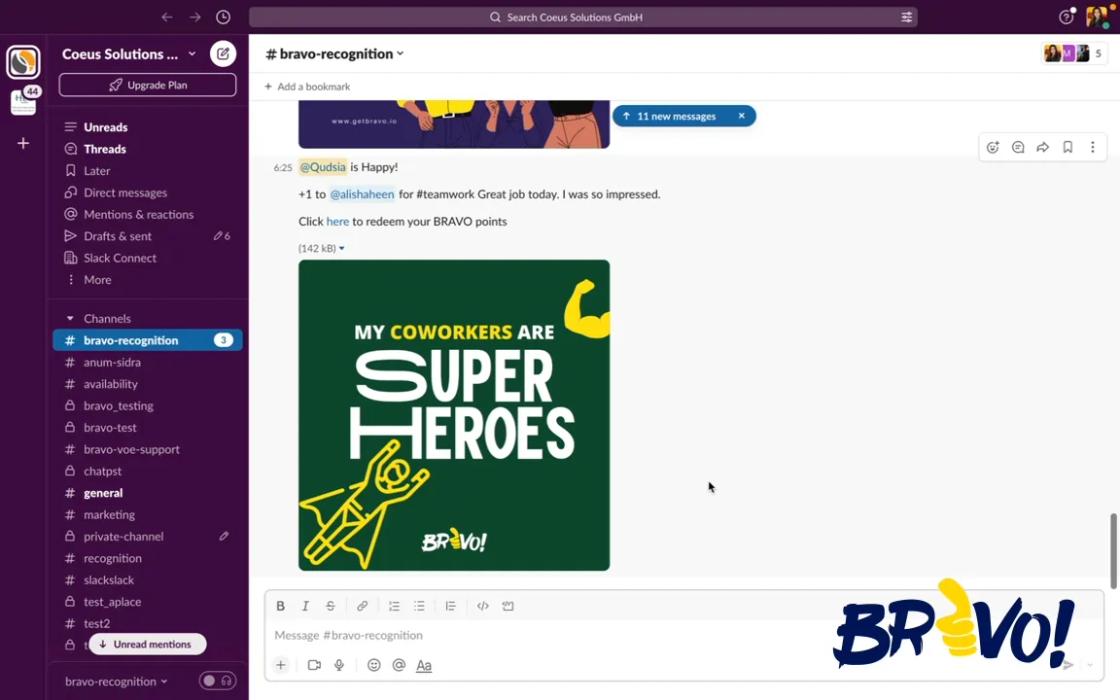
Task: Open attachments plus menu in composer
Action: point(281,665)
